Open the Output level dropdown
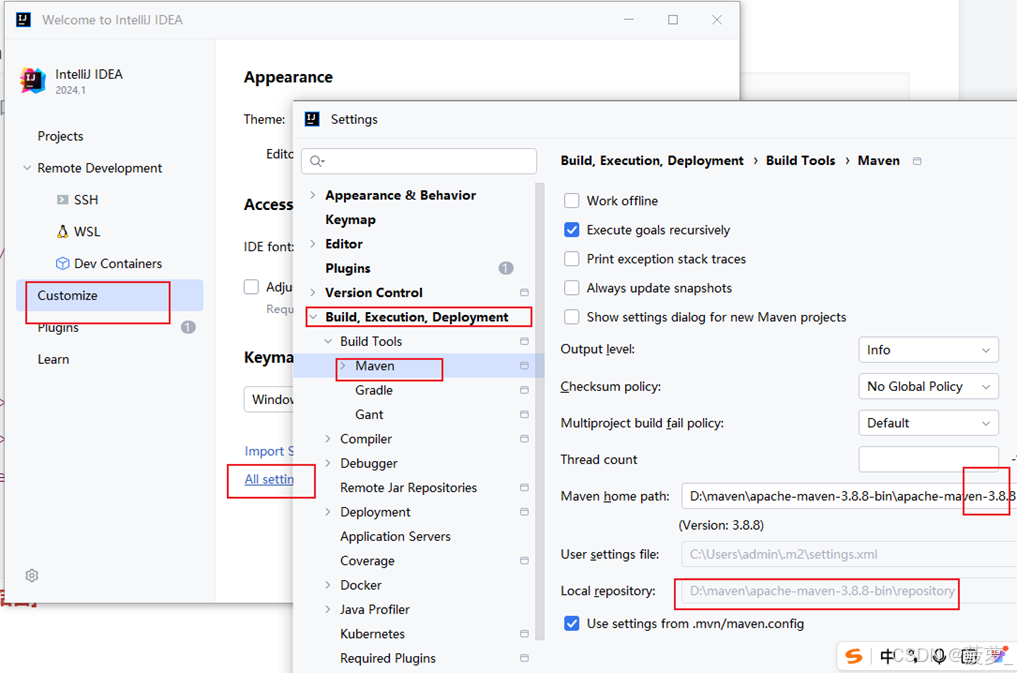This screenshot has width=1017, height=673. click(928, 350)
